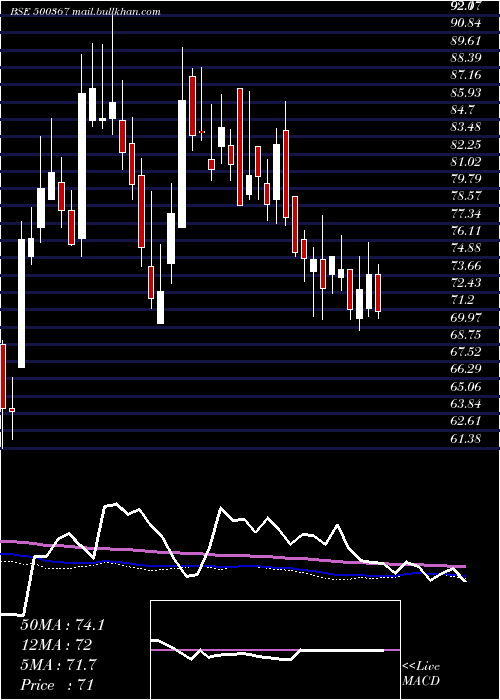Click the 69.97 price axis label
This screenshot has width=500, height=700.
point(465,317)
